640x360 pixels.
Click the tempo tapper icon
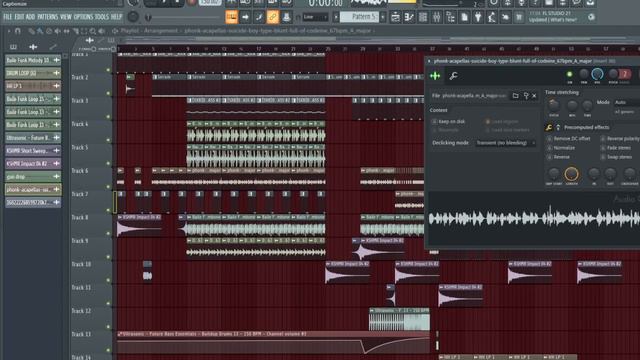pos(492,17)
